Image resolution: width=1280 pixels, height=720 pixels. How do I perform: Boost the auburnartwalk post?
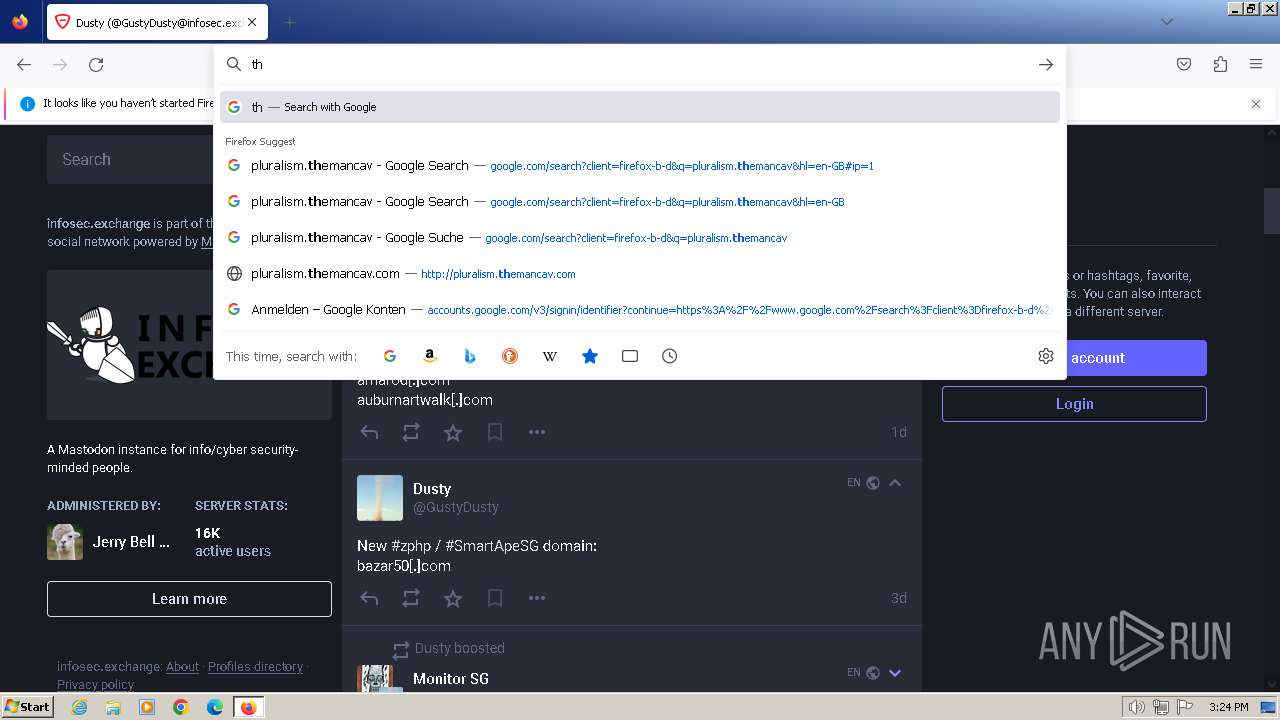pos(411,432)
